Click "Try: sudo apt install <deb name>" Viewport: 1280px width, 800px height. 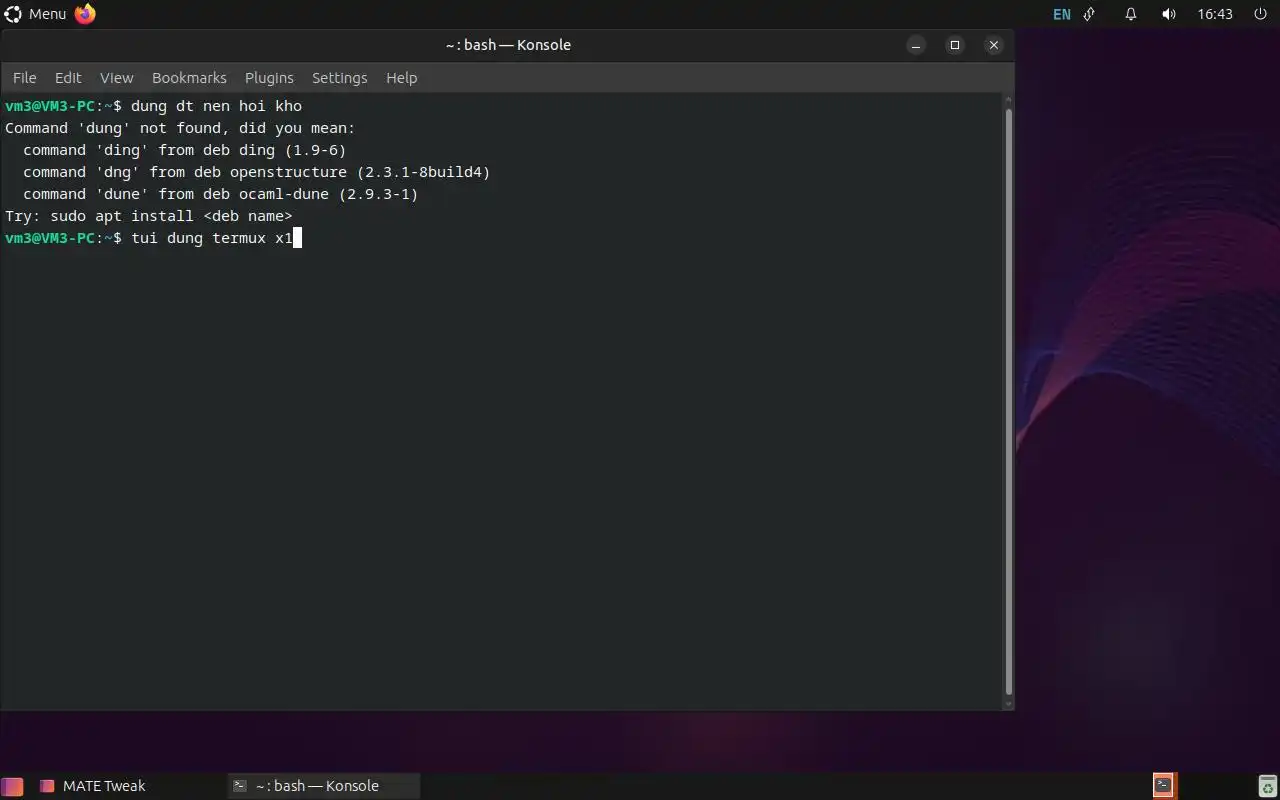[149, 216]
